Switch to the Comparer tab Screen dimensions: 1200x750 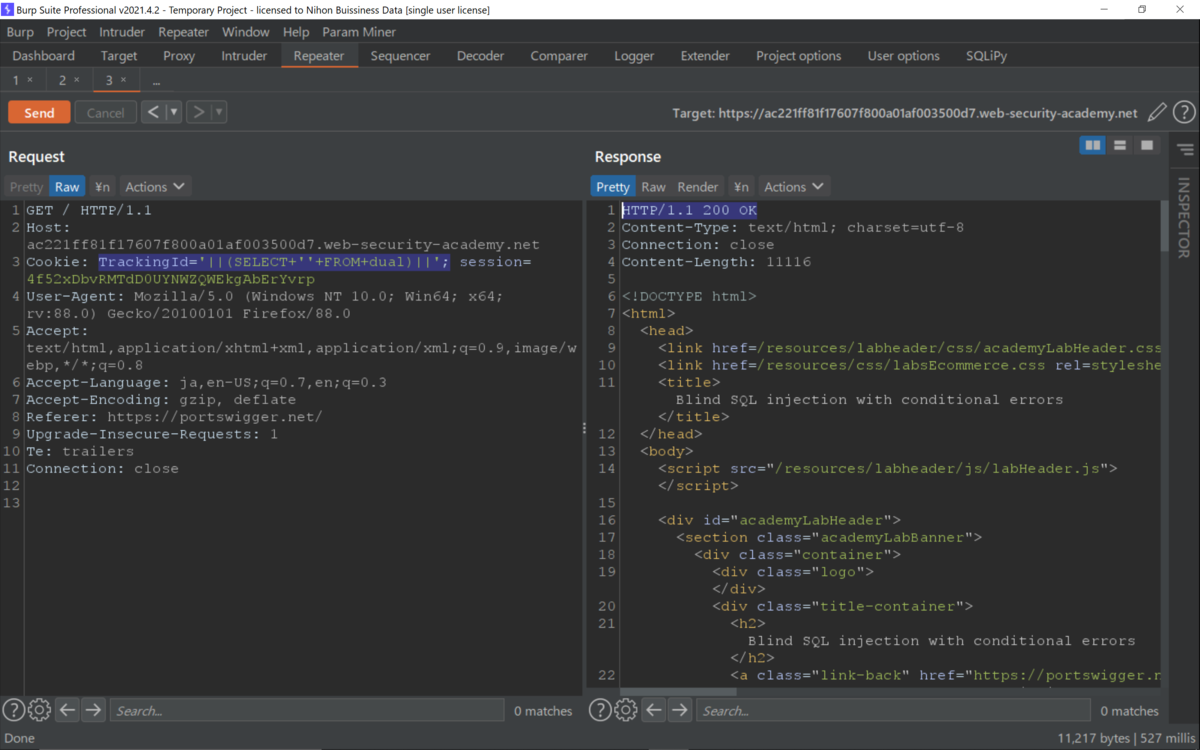click(x=559, y=56)
